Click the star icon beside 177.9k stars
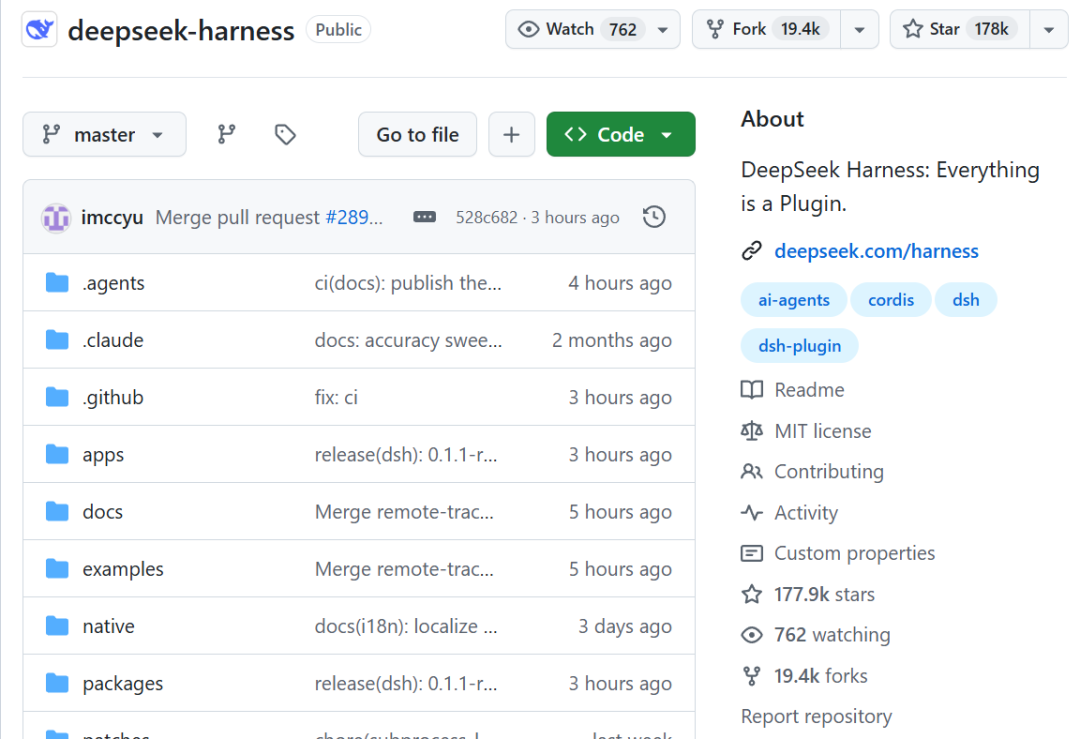The width and height of the screenshot is (1080, 739). click(x=751, y=594)
